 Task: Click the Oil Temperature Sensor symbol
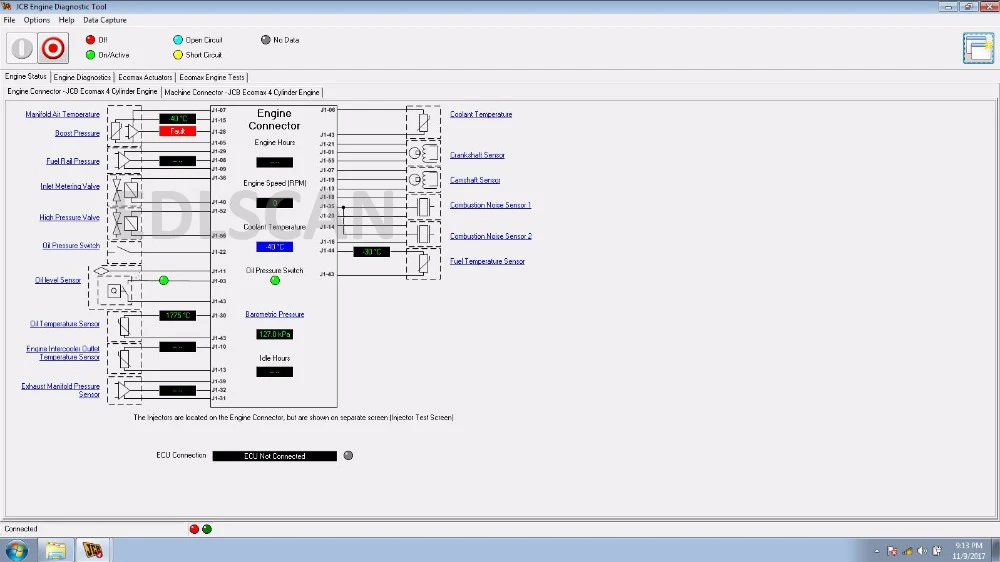click(124, 326)
